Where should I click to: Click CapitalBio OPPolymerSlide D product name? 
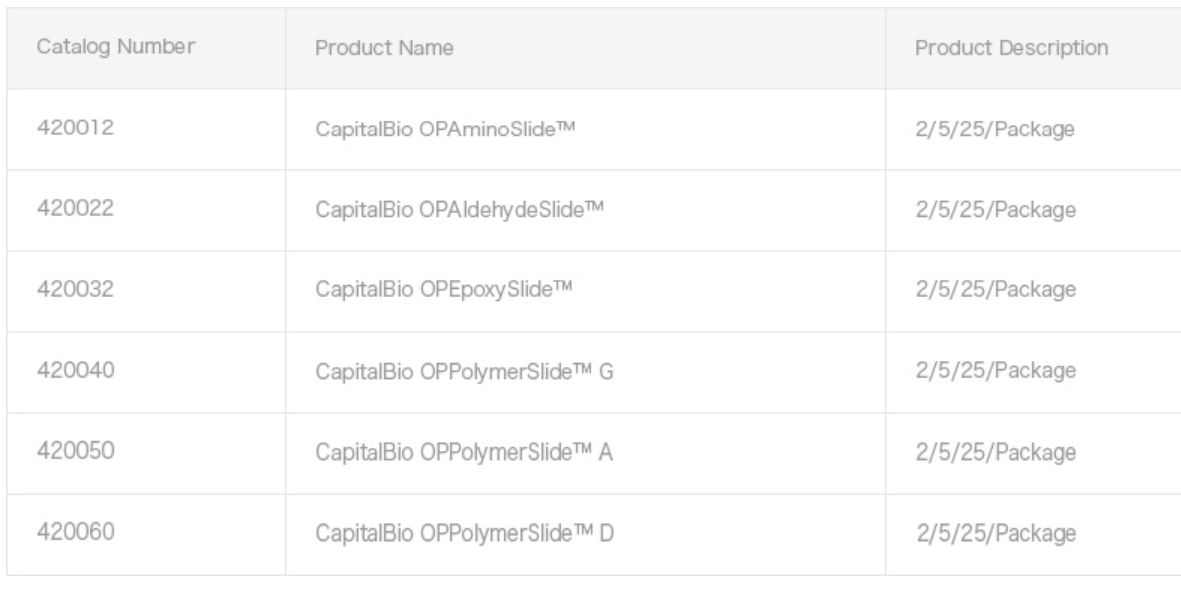click(x=464, y=534)
